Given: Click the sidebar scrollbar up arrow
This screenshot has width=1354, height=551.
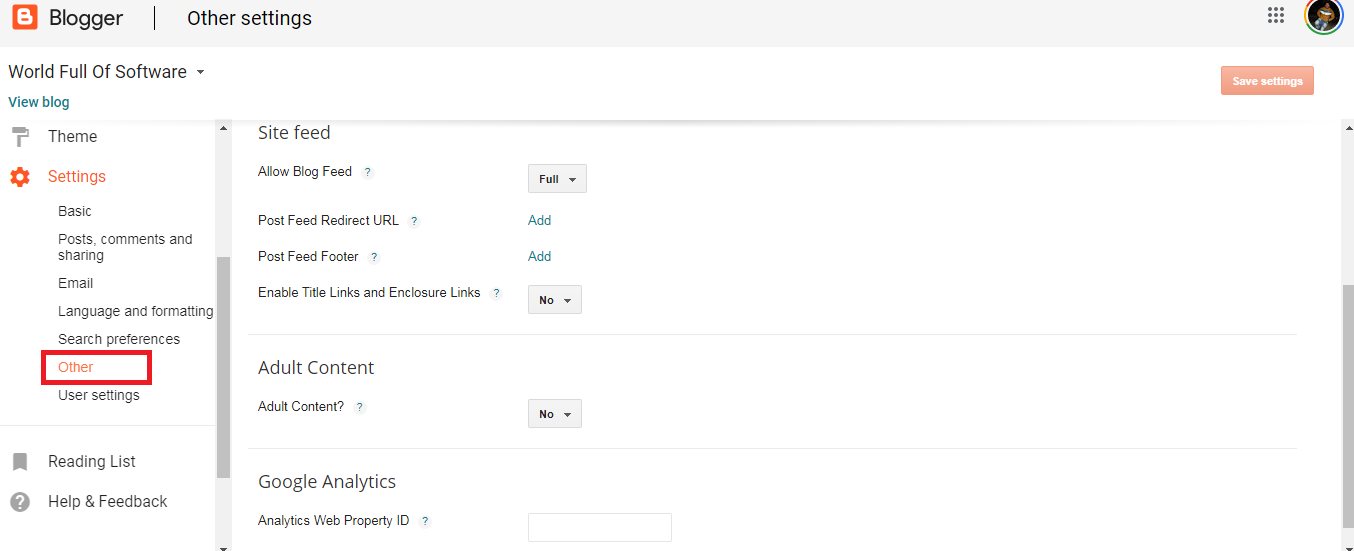Looking at the screenshot, I should pos(224,127).
